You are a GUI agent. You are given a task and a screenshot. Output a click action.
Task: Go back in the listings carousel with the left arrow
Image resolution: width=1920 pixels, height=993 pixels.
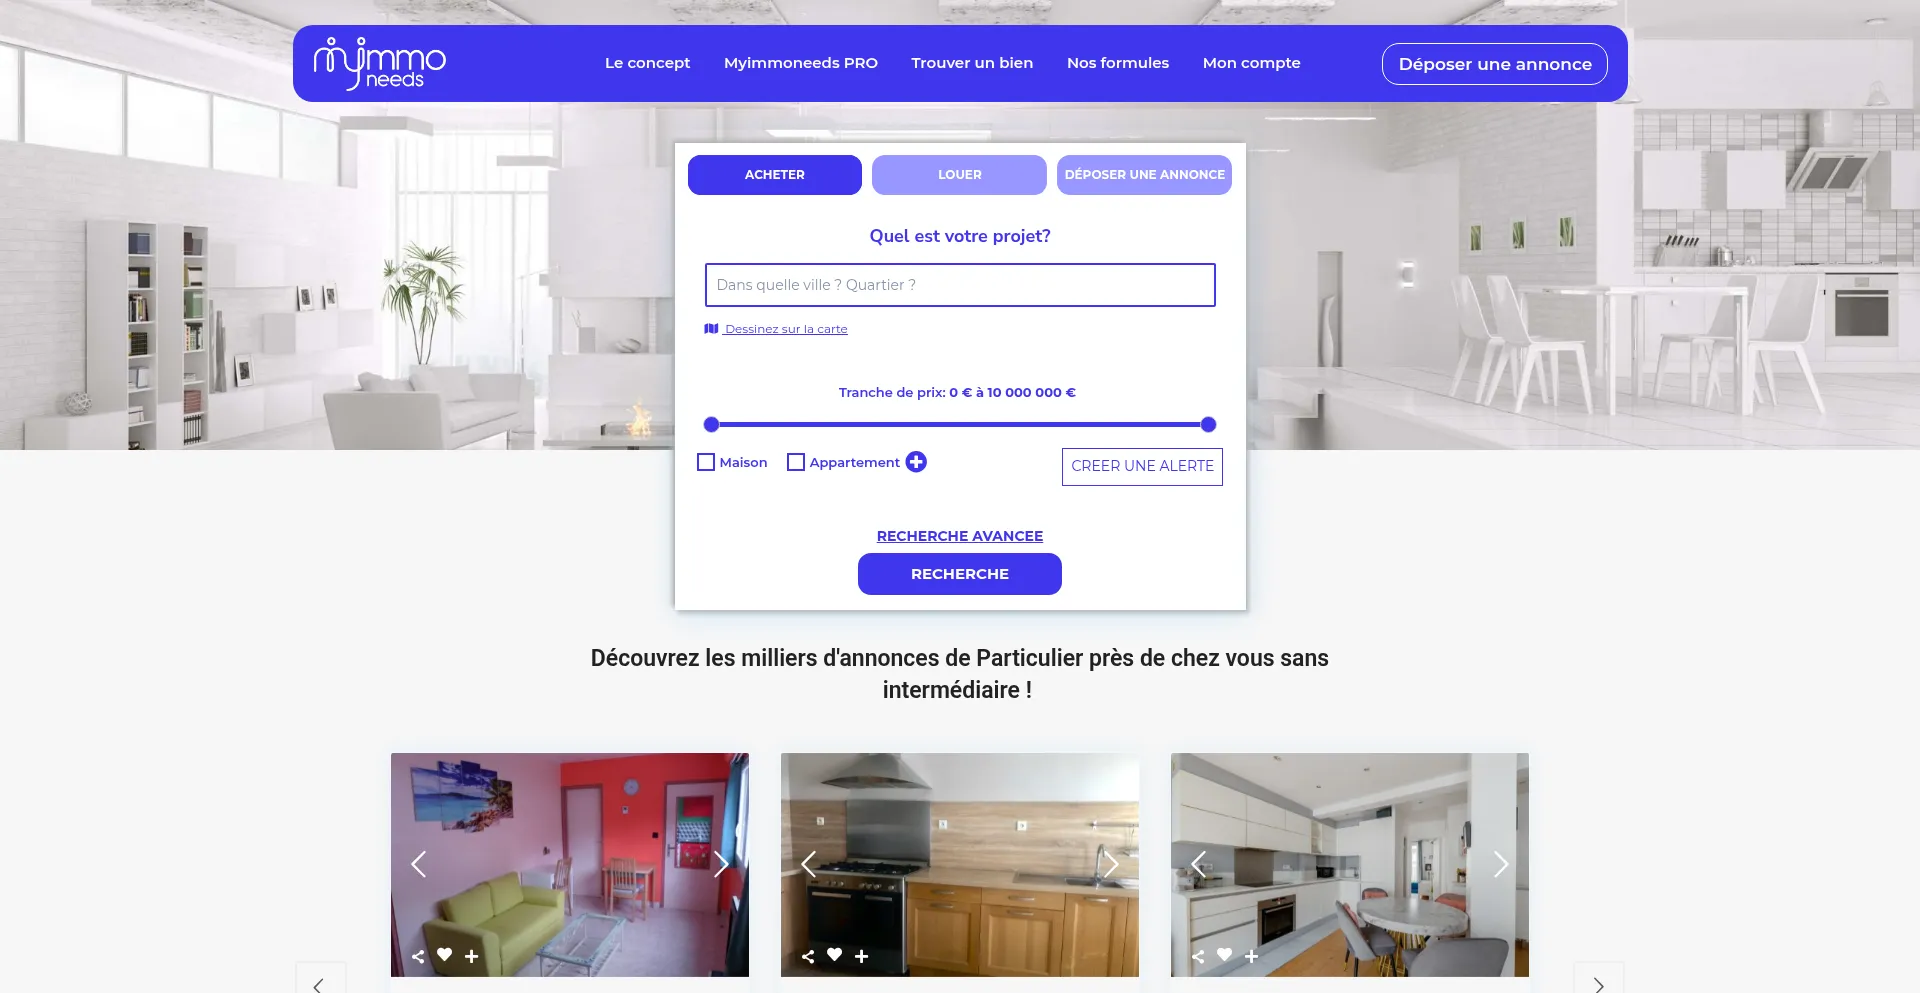coord(321,982)
